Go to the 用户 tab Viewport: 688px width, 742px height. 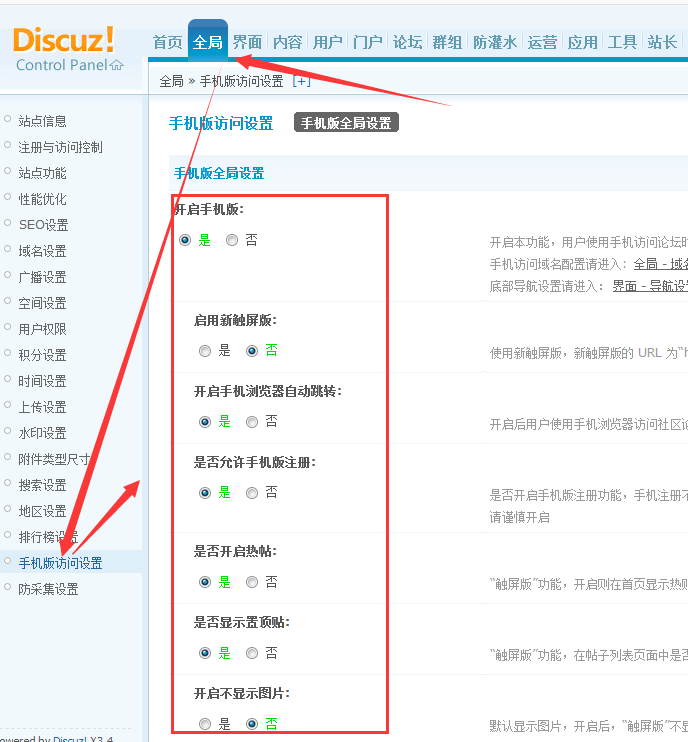pos(327,43)
